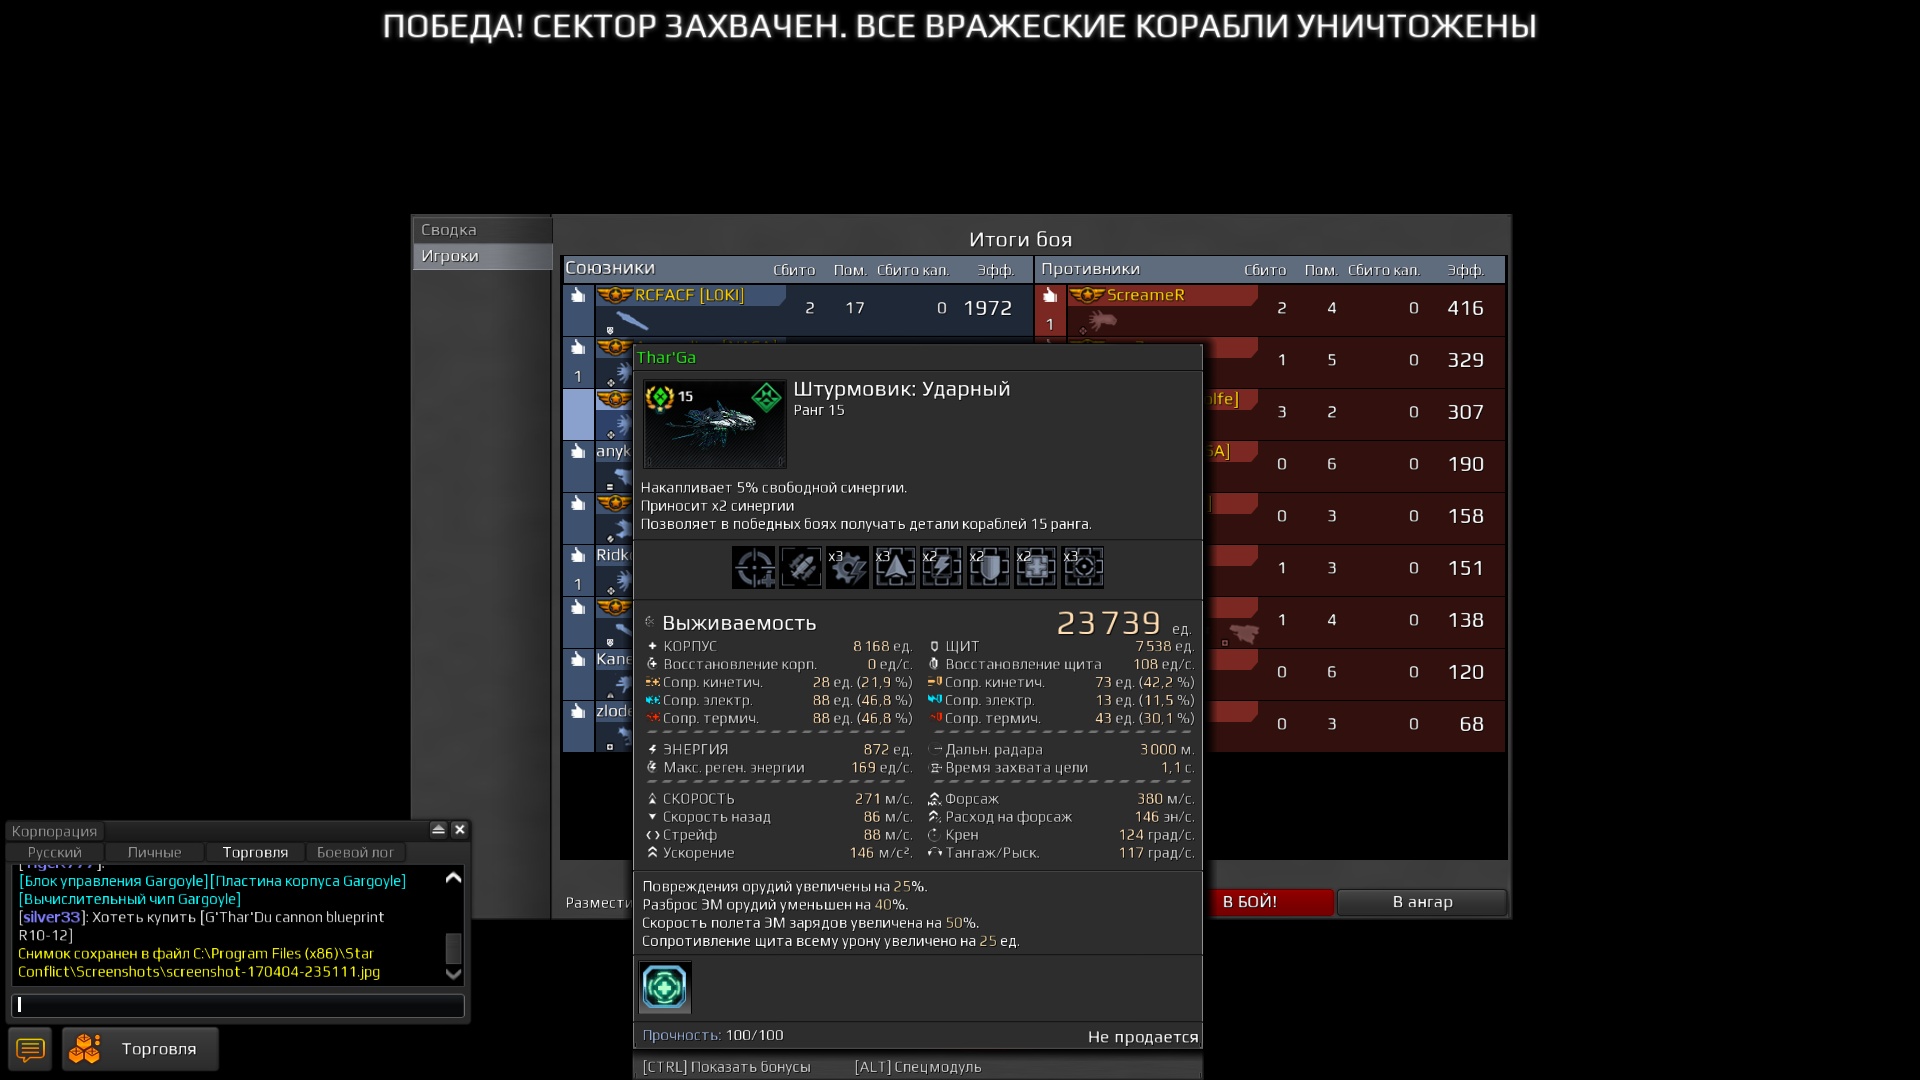Close the chat window
The height and width of the screenshot is (1080, 1920).
click(x=460, y=829)
